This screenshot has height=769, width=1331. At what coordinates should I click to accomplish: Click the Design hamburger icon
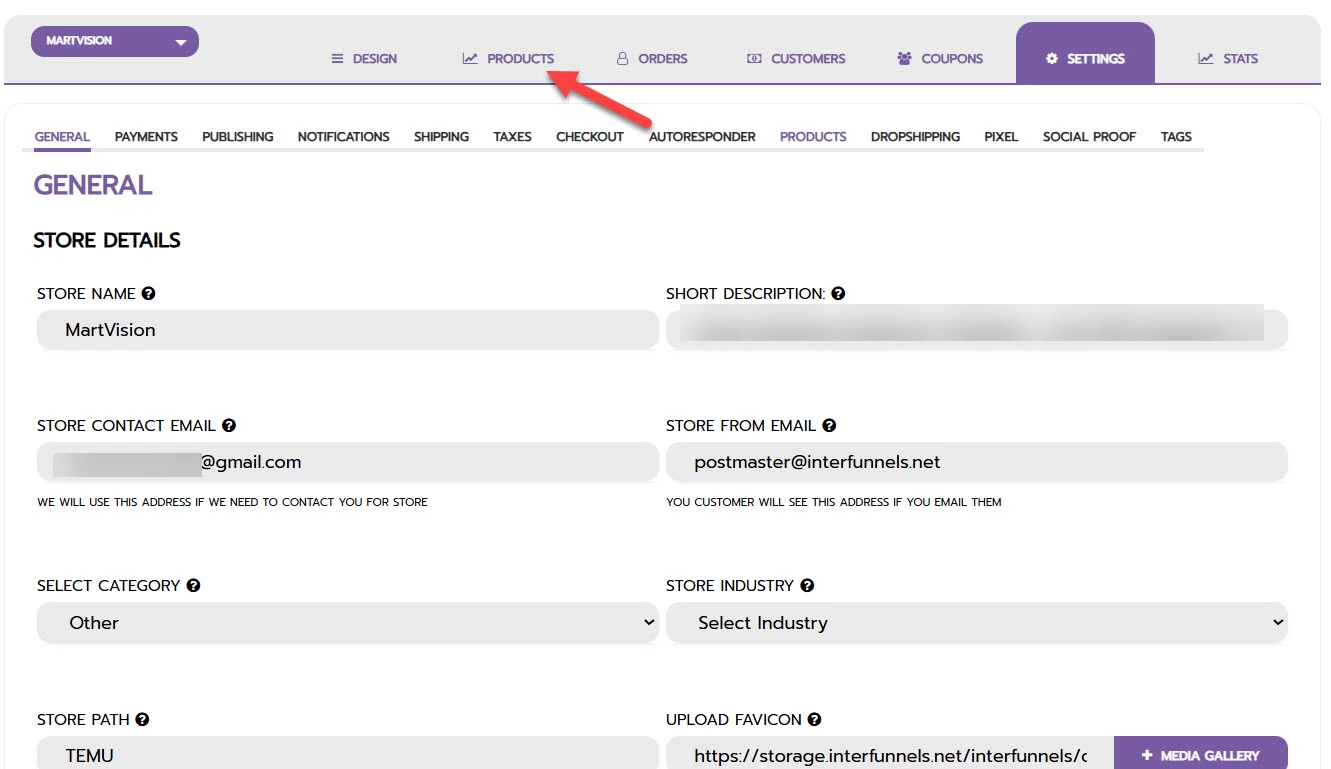click(x=338, y=59)
